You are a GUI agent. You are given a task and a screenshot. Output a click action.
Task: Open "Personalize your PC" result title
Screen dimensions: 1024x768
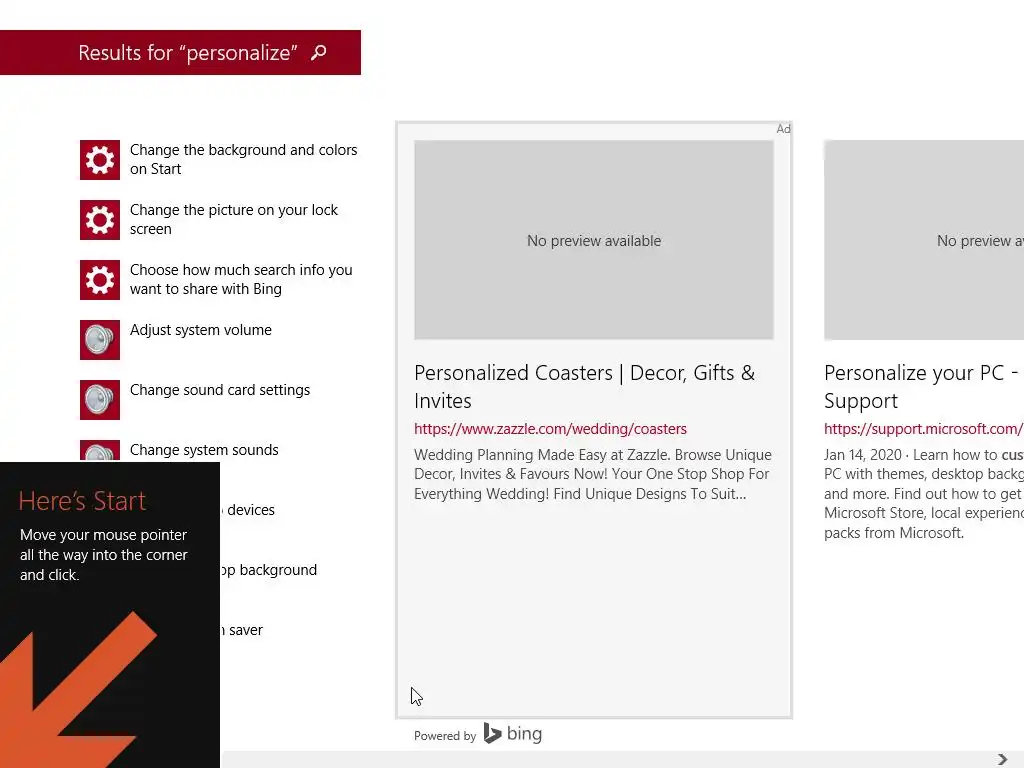923,387
